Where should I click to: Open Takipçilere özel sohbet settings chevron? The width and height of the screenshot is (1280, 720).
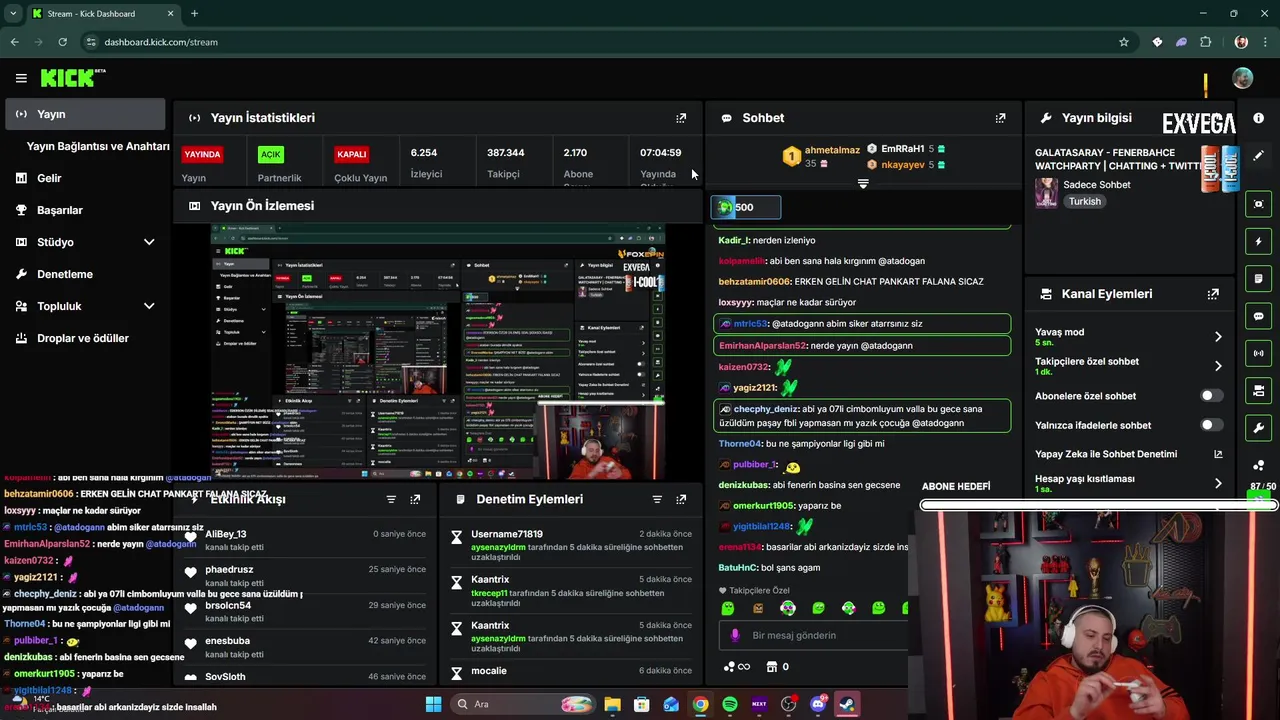coord(1218,366)
